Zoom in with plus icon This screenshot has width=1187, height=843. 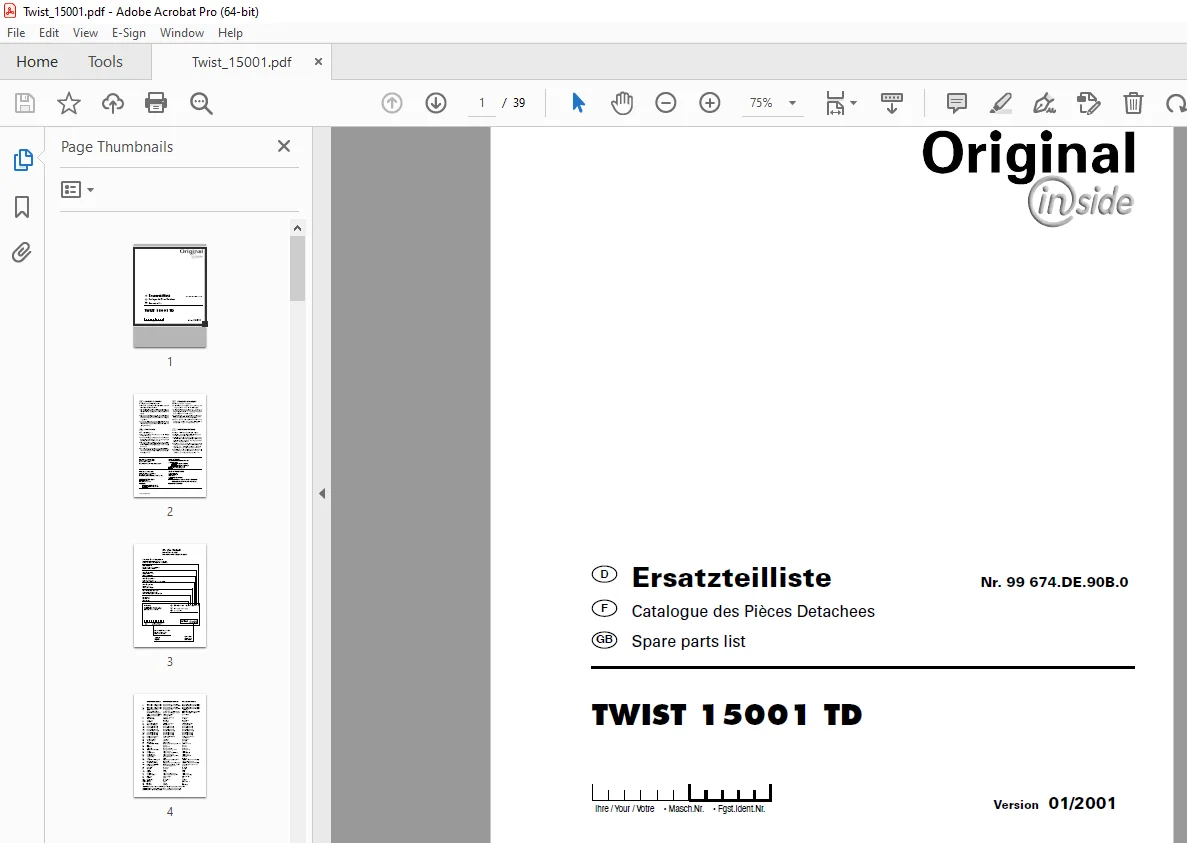709,103
